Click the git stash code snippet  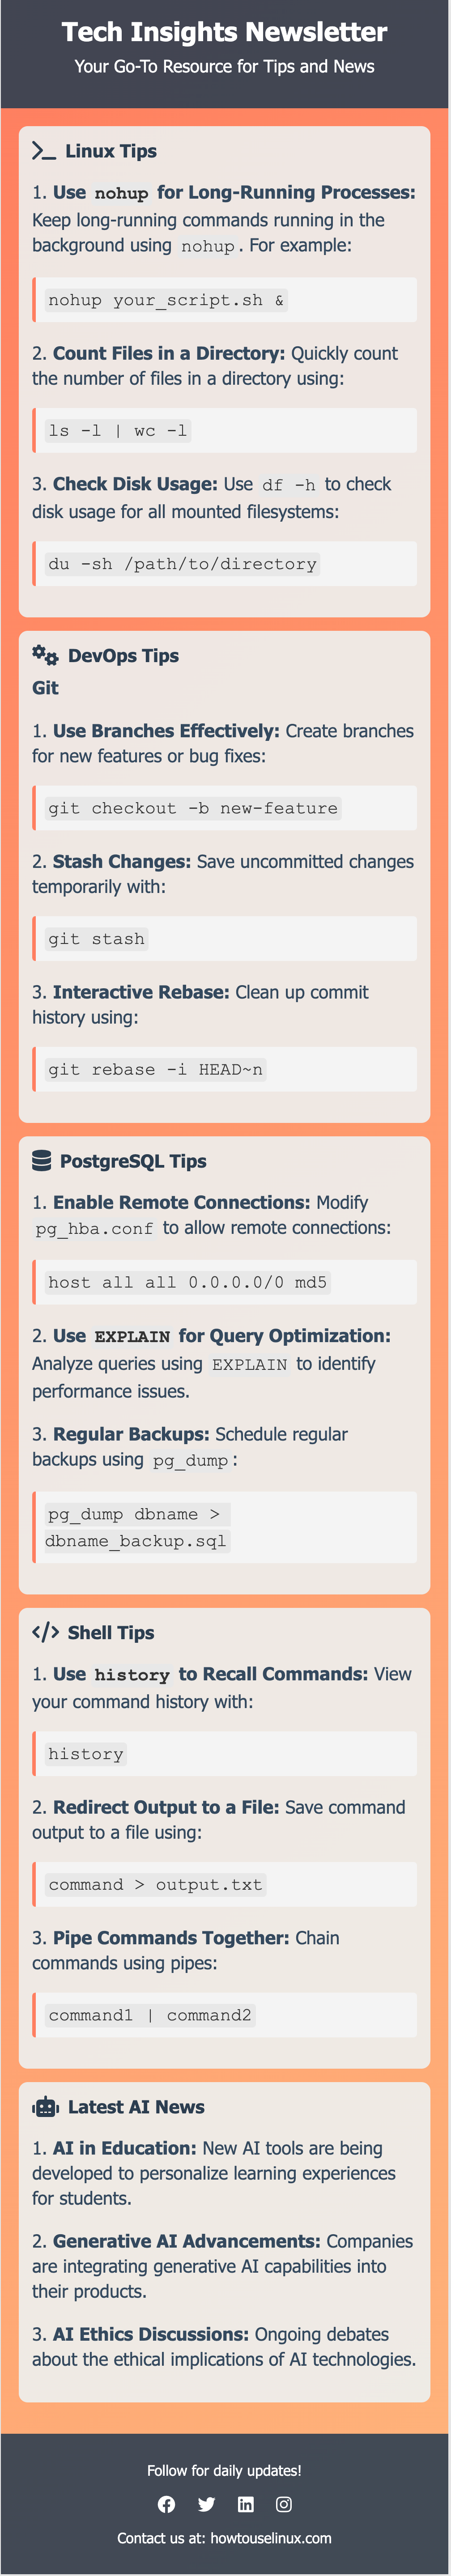(x=96, y=939)
